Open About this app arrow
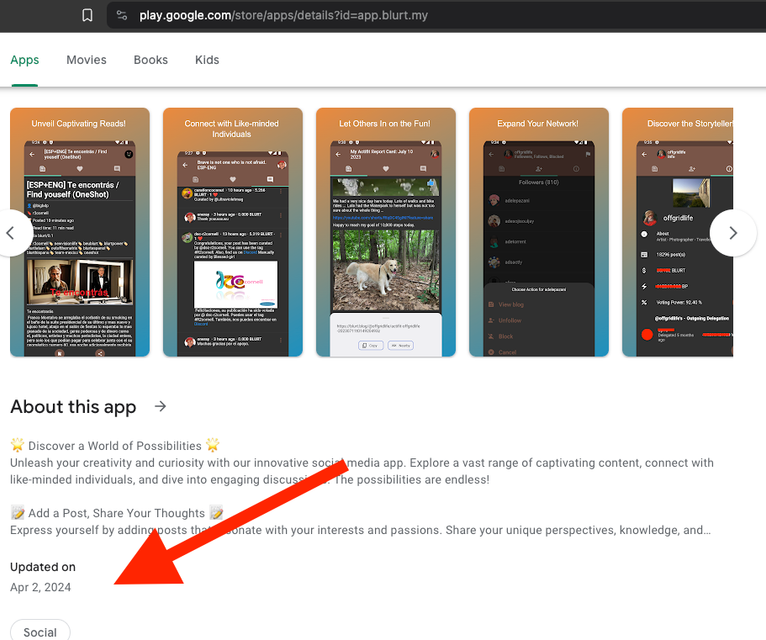This screenshot has height=640, width=766. 160,406
